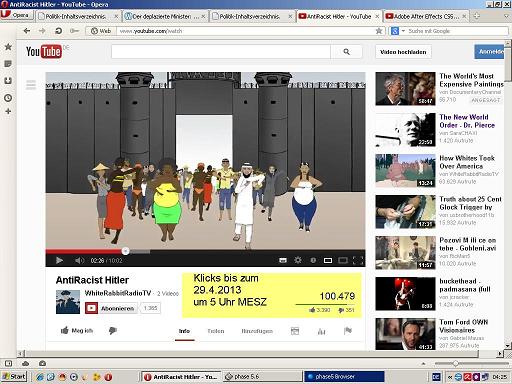512x384 pixels.
Task: Open the YouTube guide menu icon
Action: (31, 85)
